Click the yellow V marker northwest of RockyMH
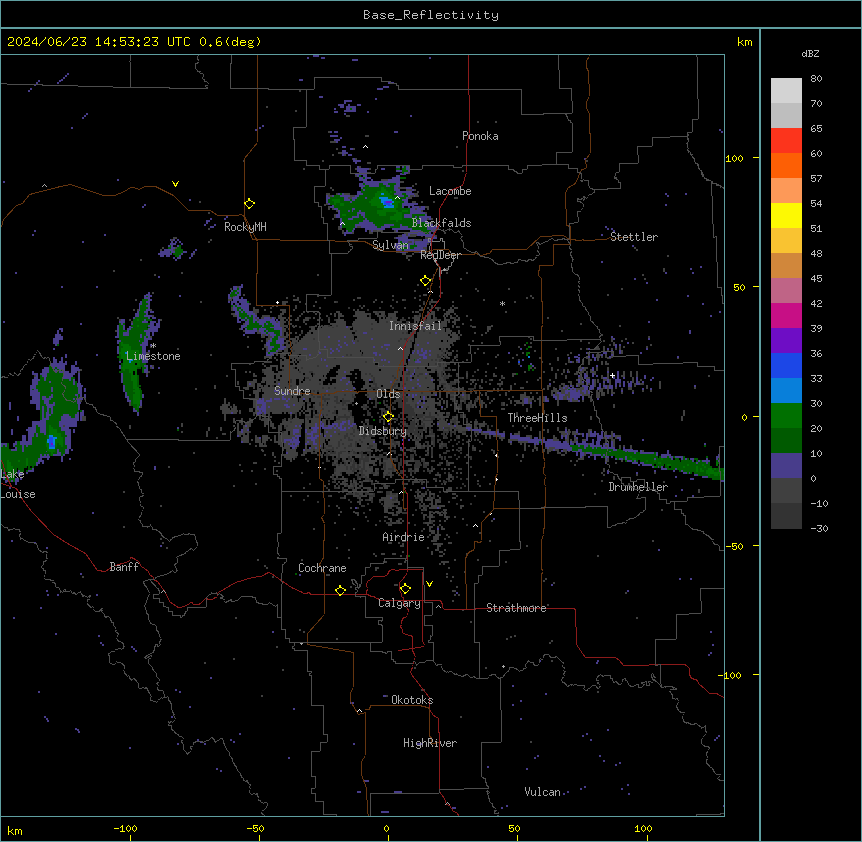The image size is (862, 842). click(x=175, y=184)
